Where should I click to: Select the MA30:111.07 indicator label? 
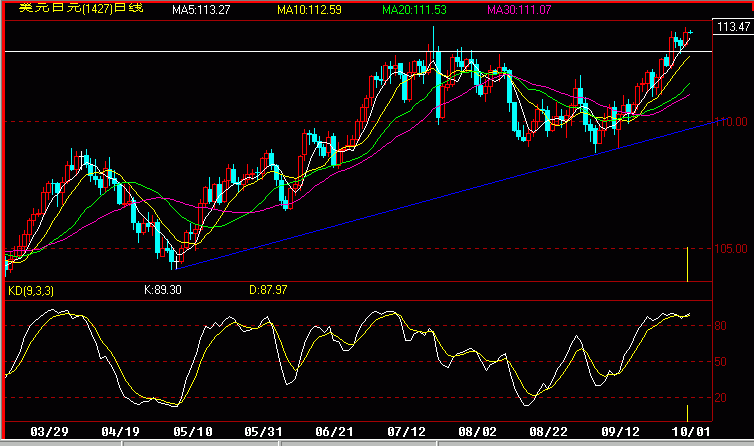pyautogui.click(x=519, y=10)
